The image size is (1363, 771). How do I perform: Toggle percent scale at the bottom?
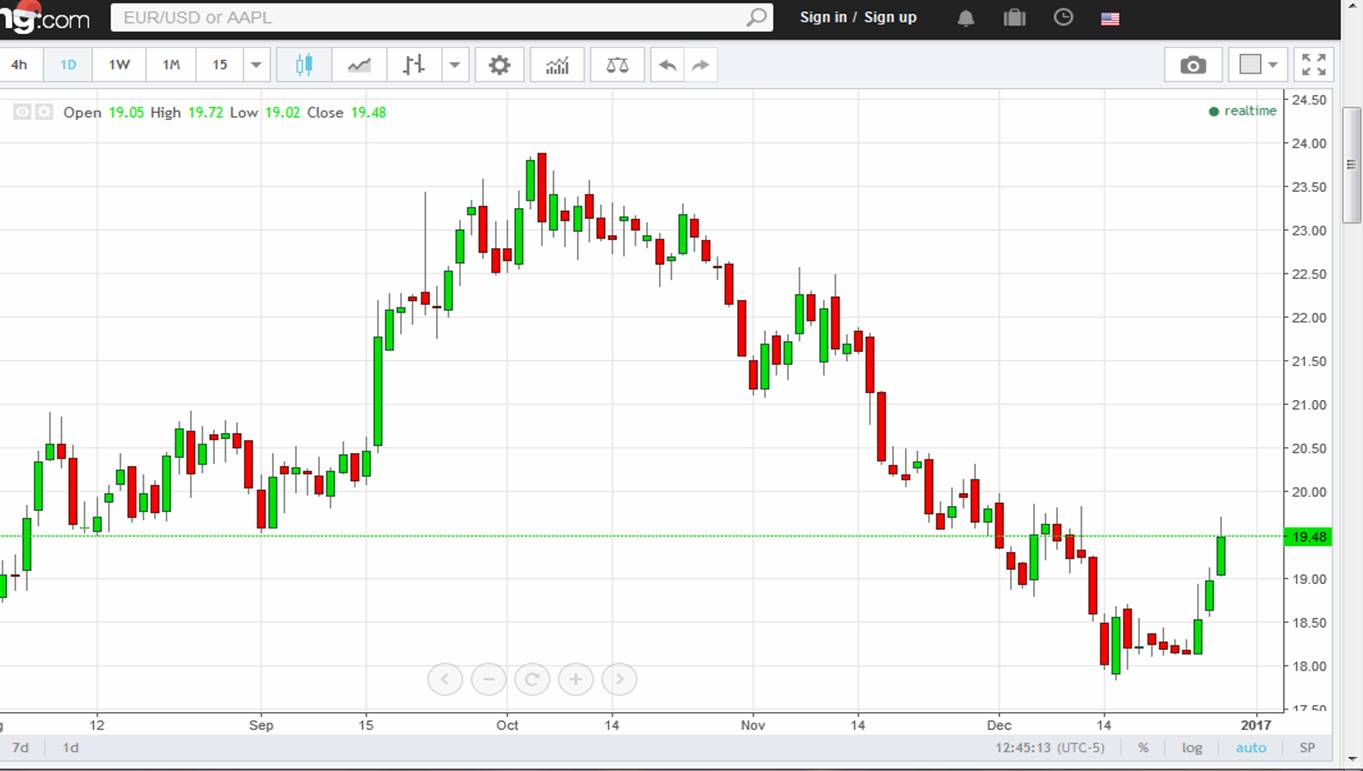(1143, 747)
